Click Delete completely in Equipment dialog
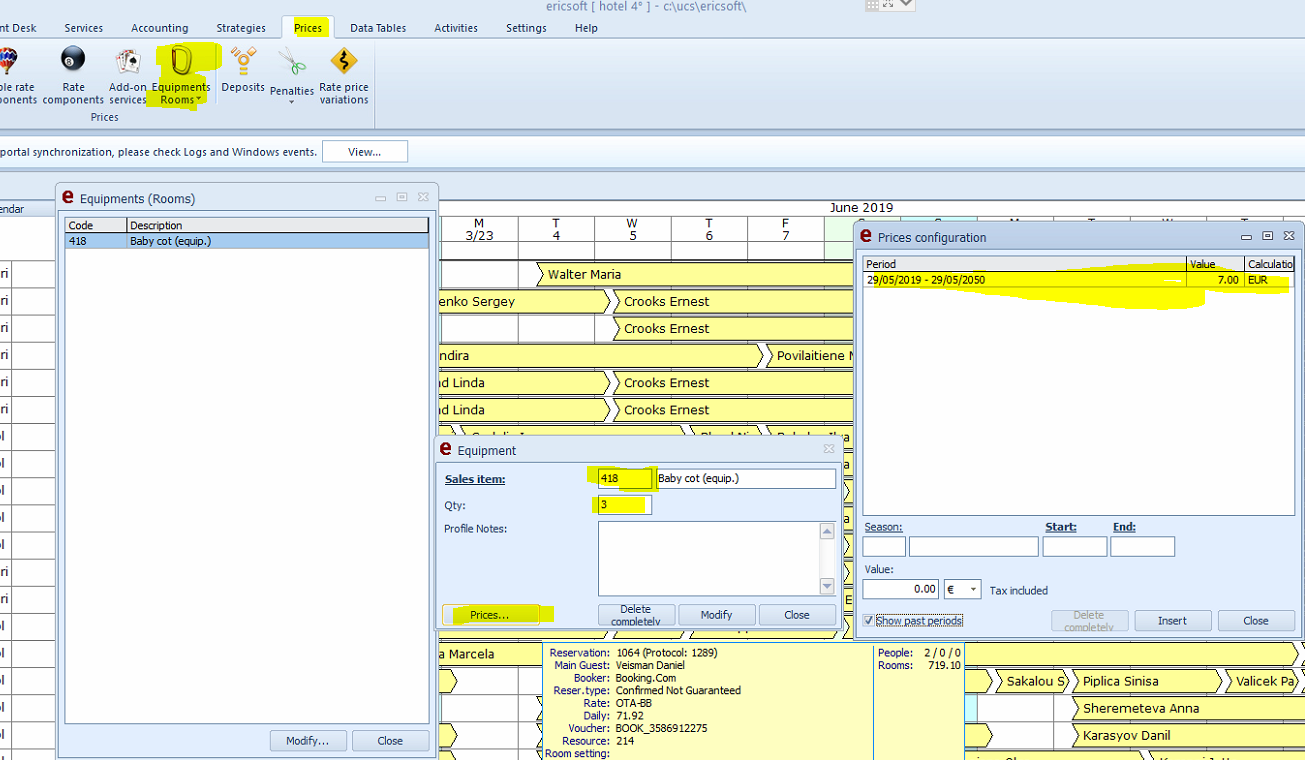 pyautogui.click(x=636, y=615)
